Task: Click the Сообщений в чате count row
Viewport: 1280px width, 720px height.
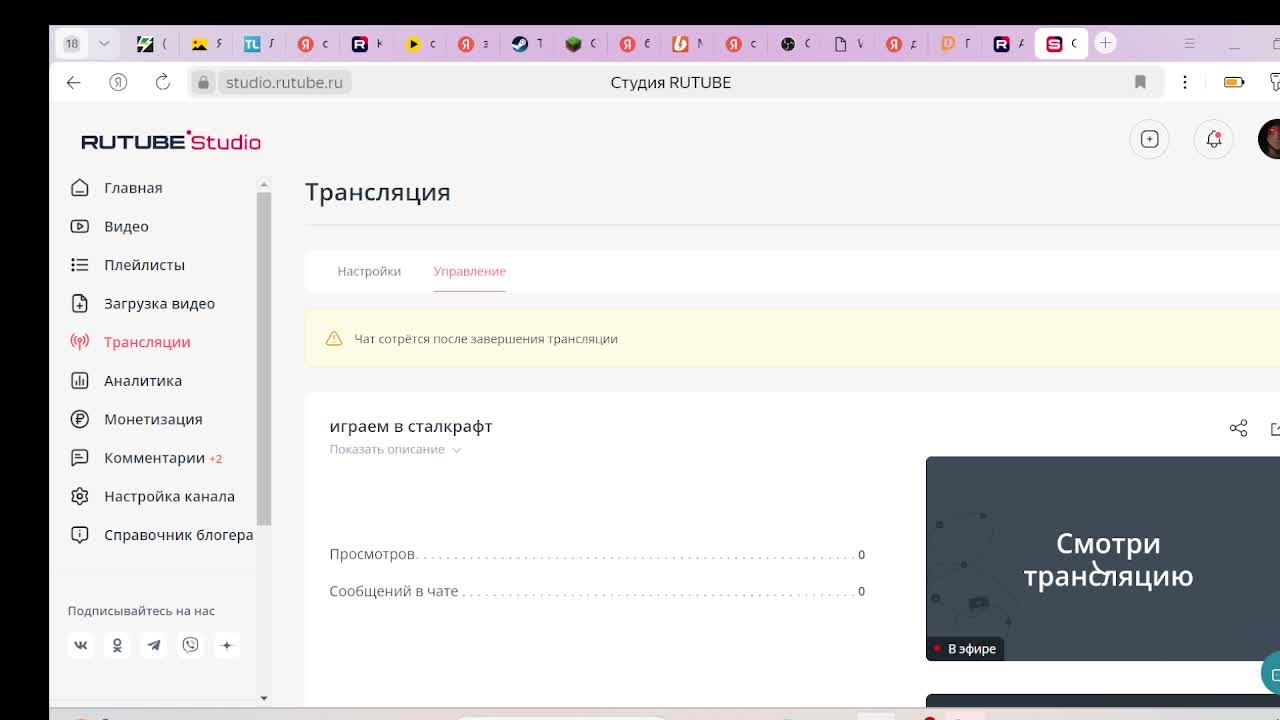Action: (597, 591)
